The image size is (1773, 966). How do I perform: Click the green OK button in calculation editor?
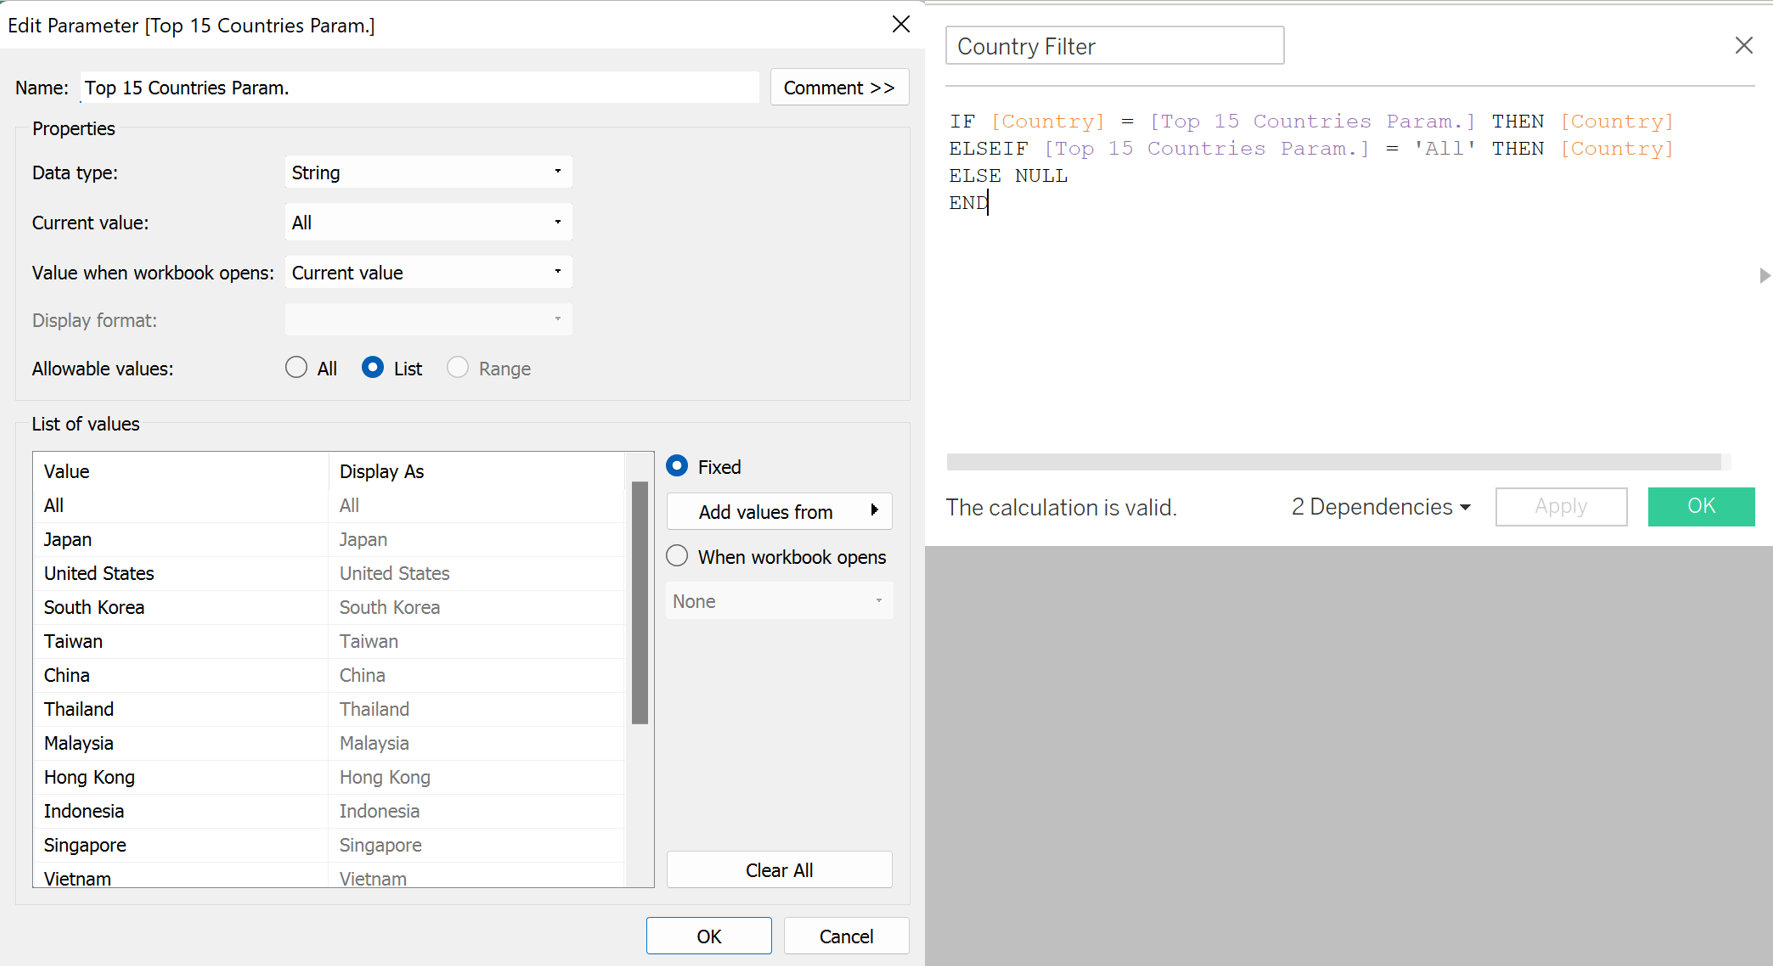click(x=1701, y=506)
